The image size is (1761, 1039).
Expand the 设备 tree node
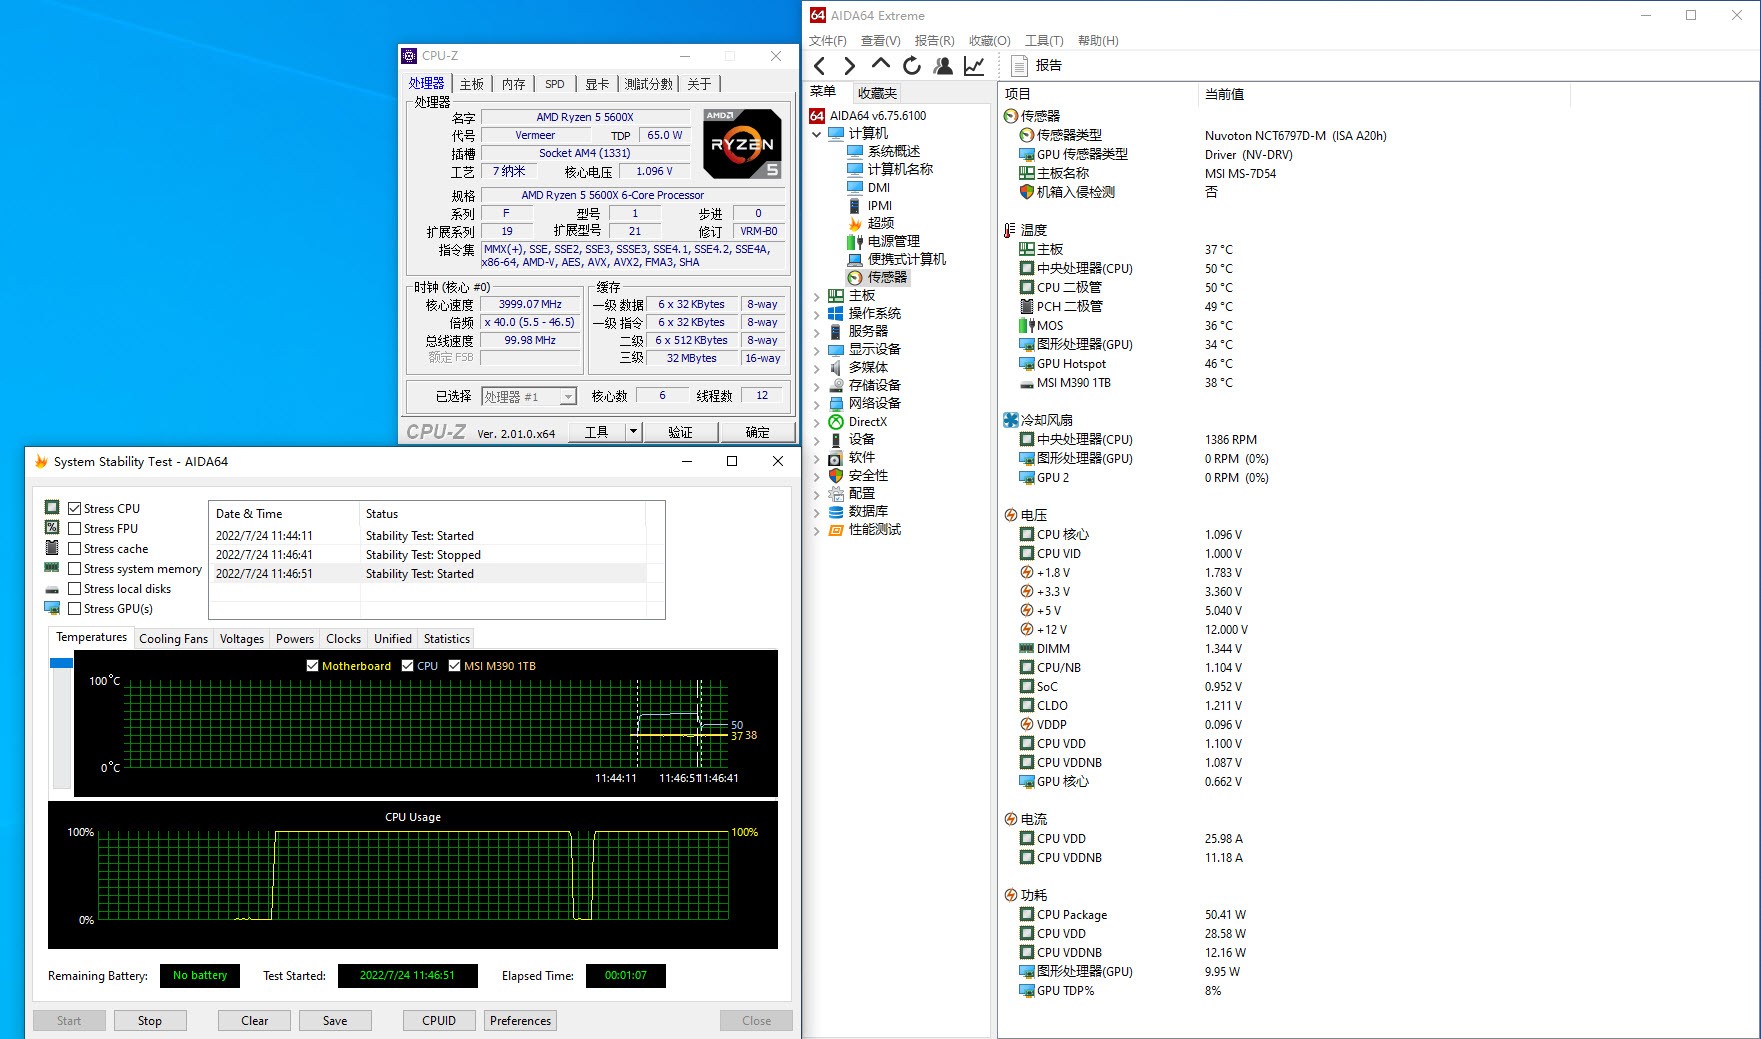(817, 440)
